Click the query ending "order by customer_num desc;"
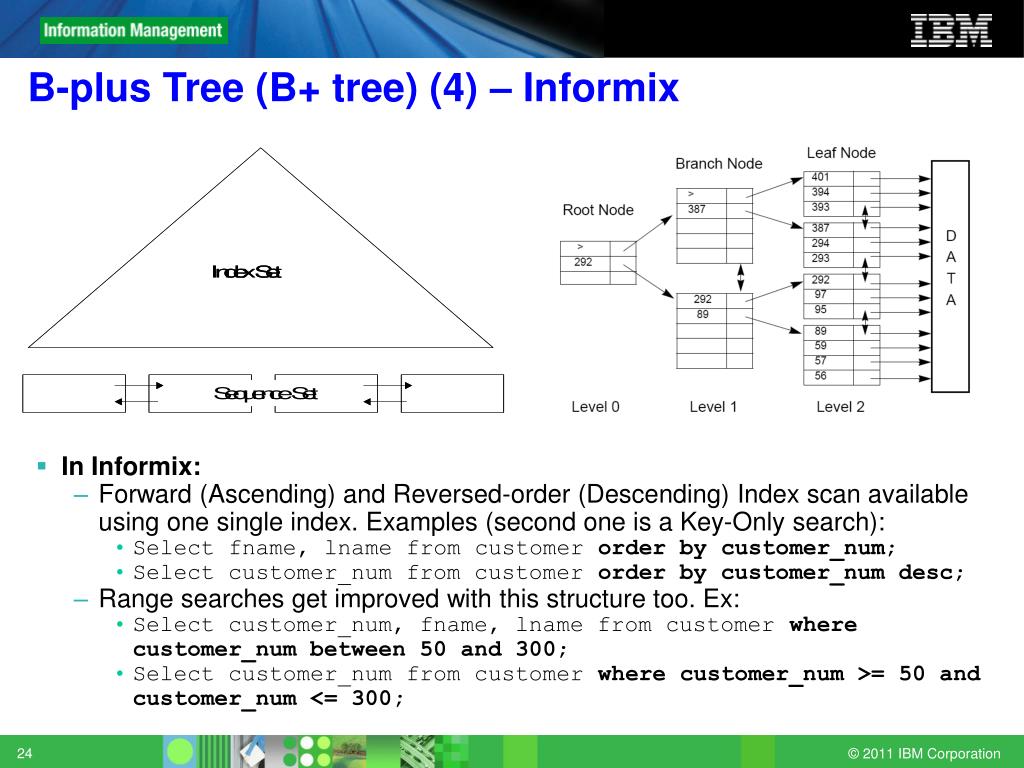The image size is (1024, 768). [549, 573]
